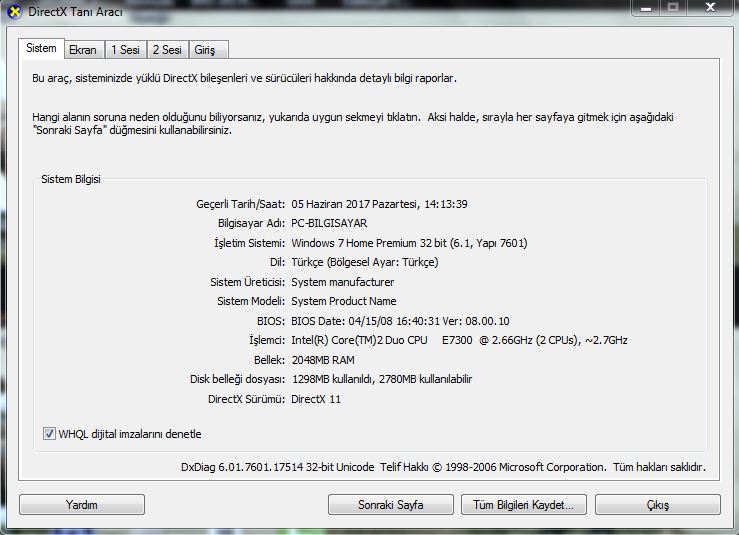The width and height of the screenshot is (739, 535).
Task: Click the Disk belleği dosyası label
Action: pyautogui.click(x=238, y=379)
